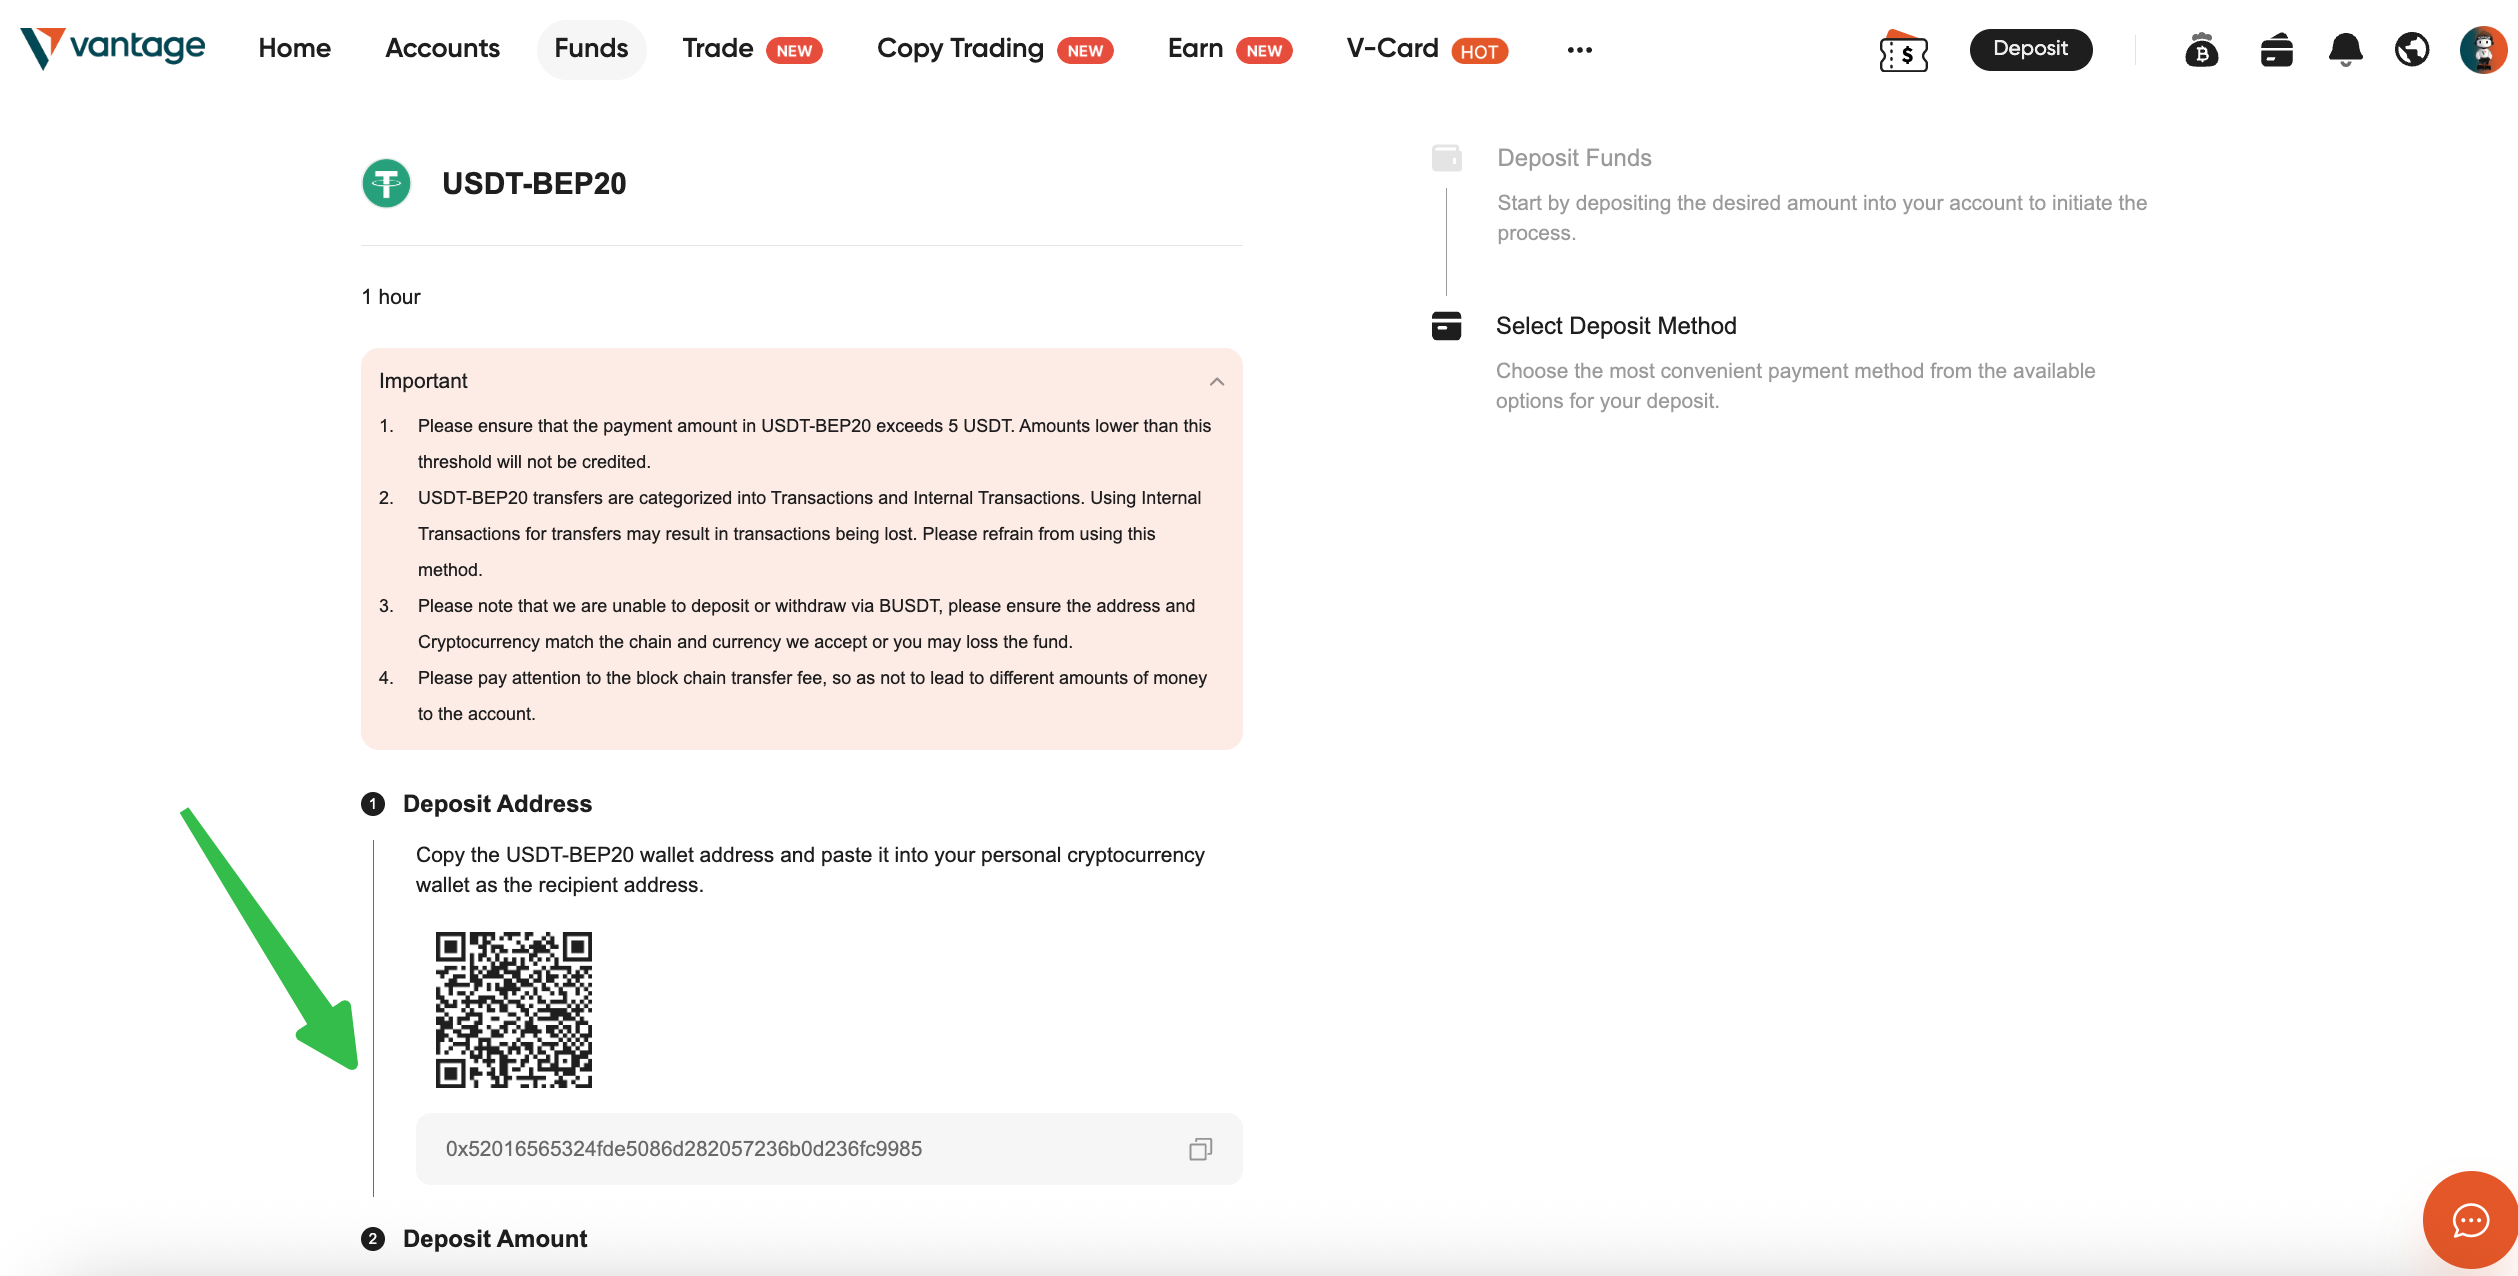The image size is (2518, 1276).
Task: Open the Funds menu
Action: 591,48
